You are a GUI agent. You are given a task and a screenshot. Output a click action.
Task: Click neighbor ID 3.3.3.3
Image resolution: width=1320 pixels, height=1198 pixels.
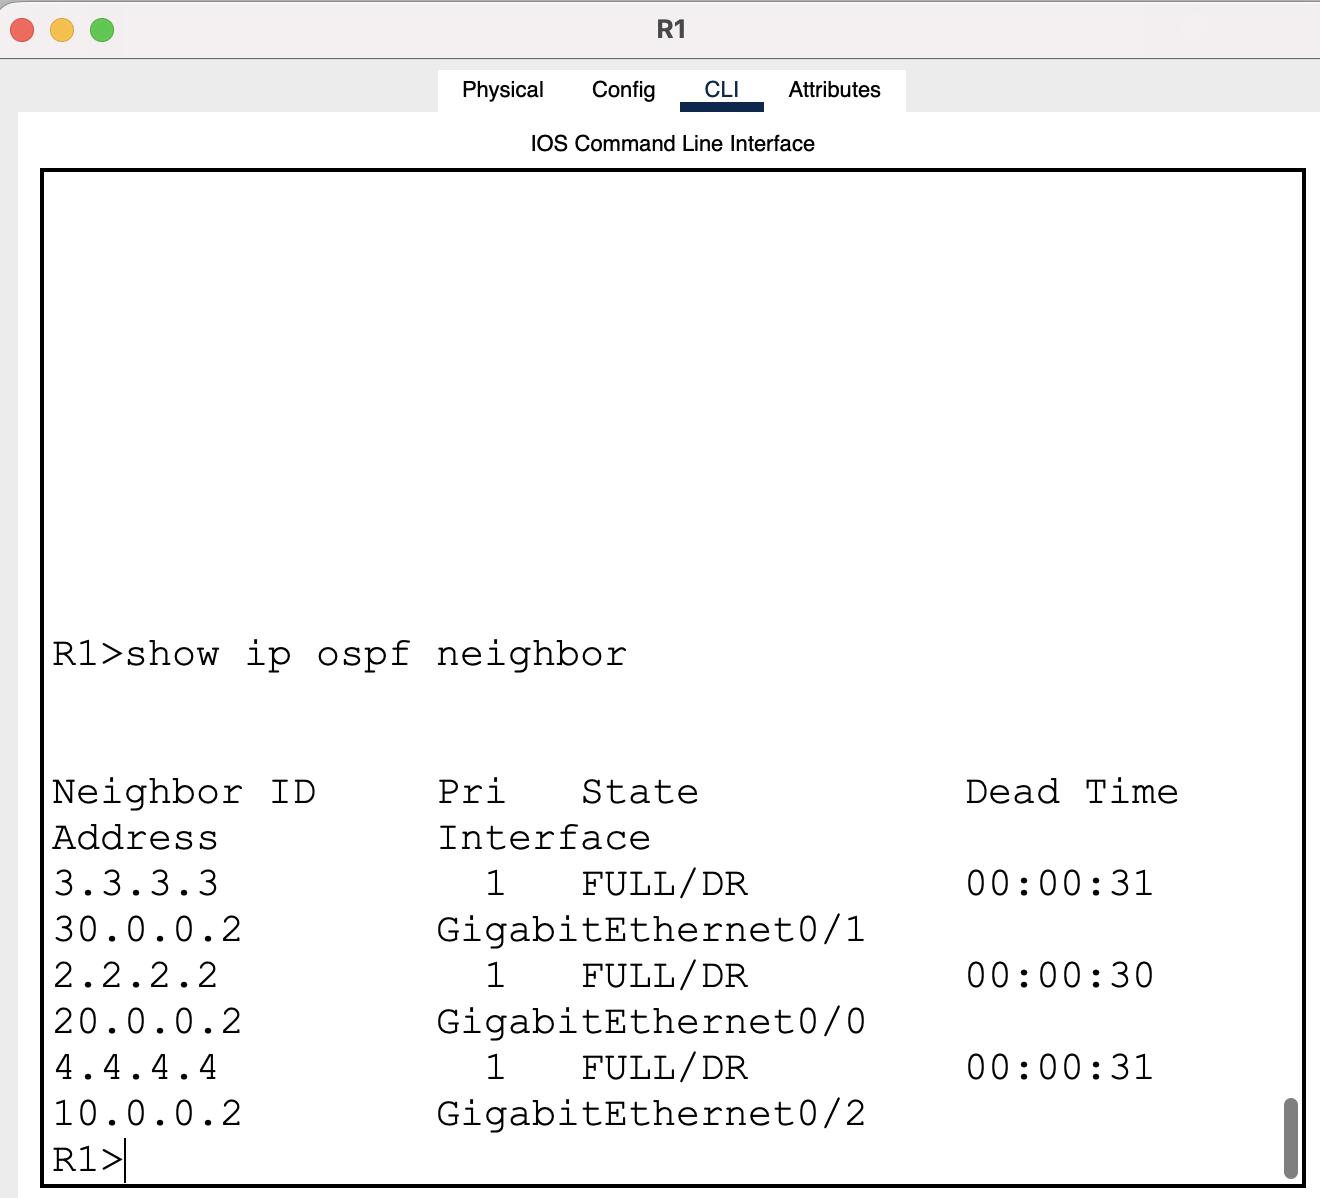[x=135, y=884]
